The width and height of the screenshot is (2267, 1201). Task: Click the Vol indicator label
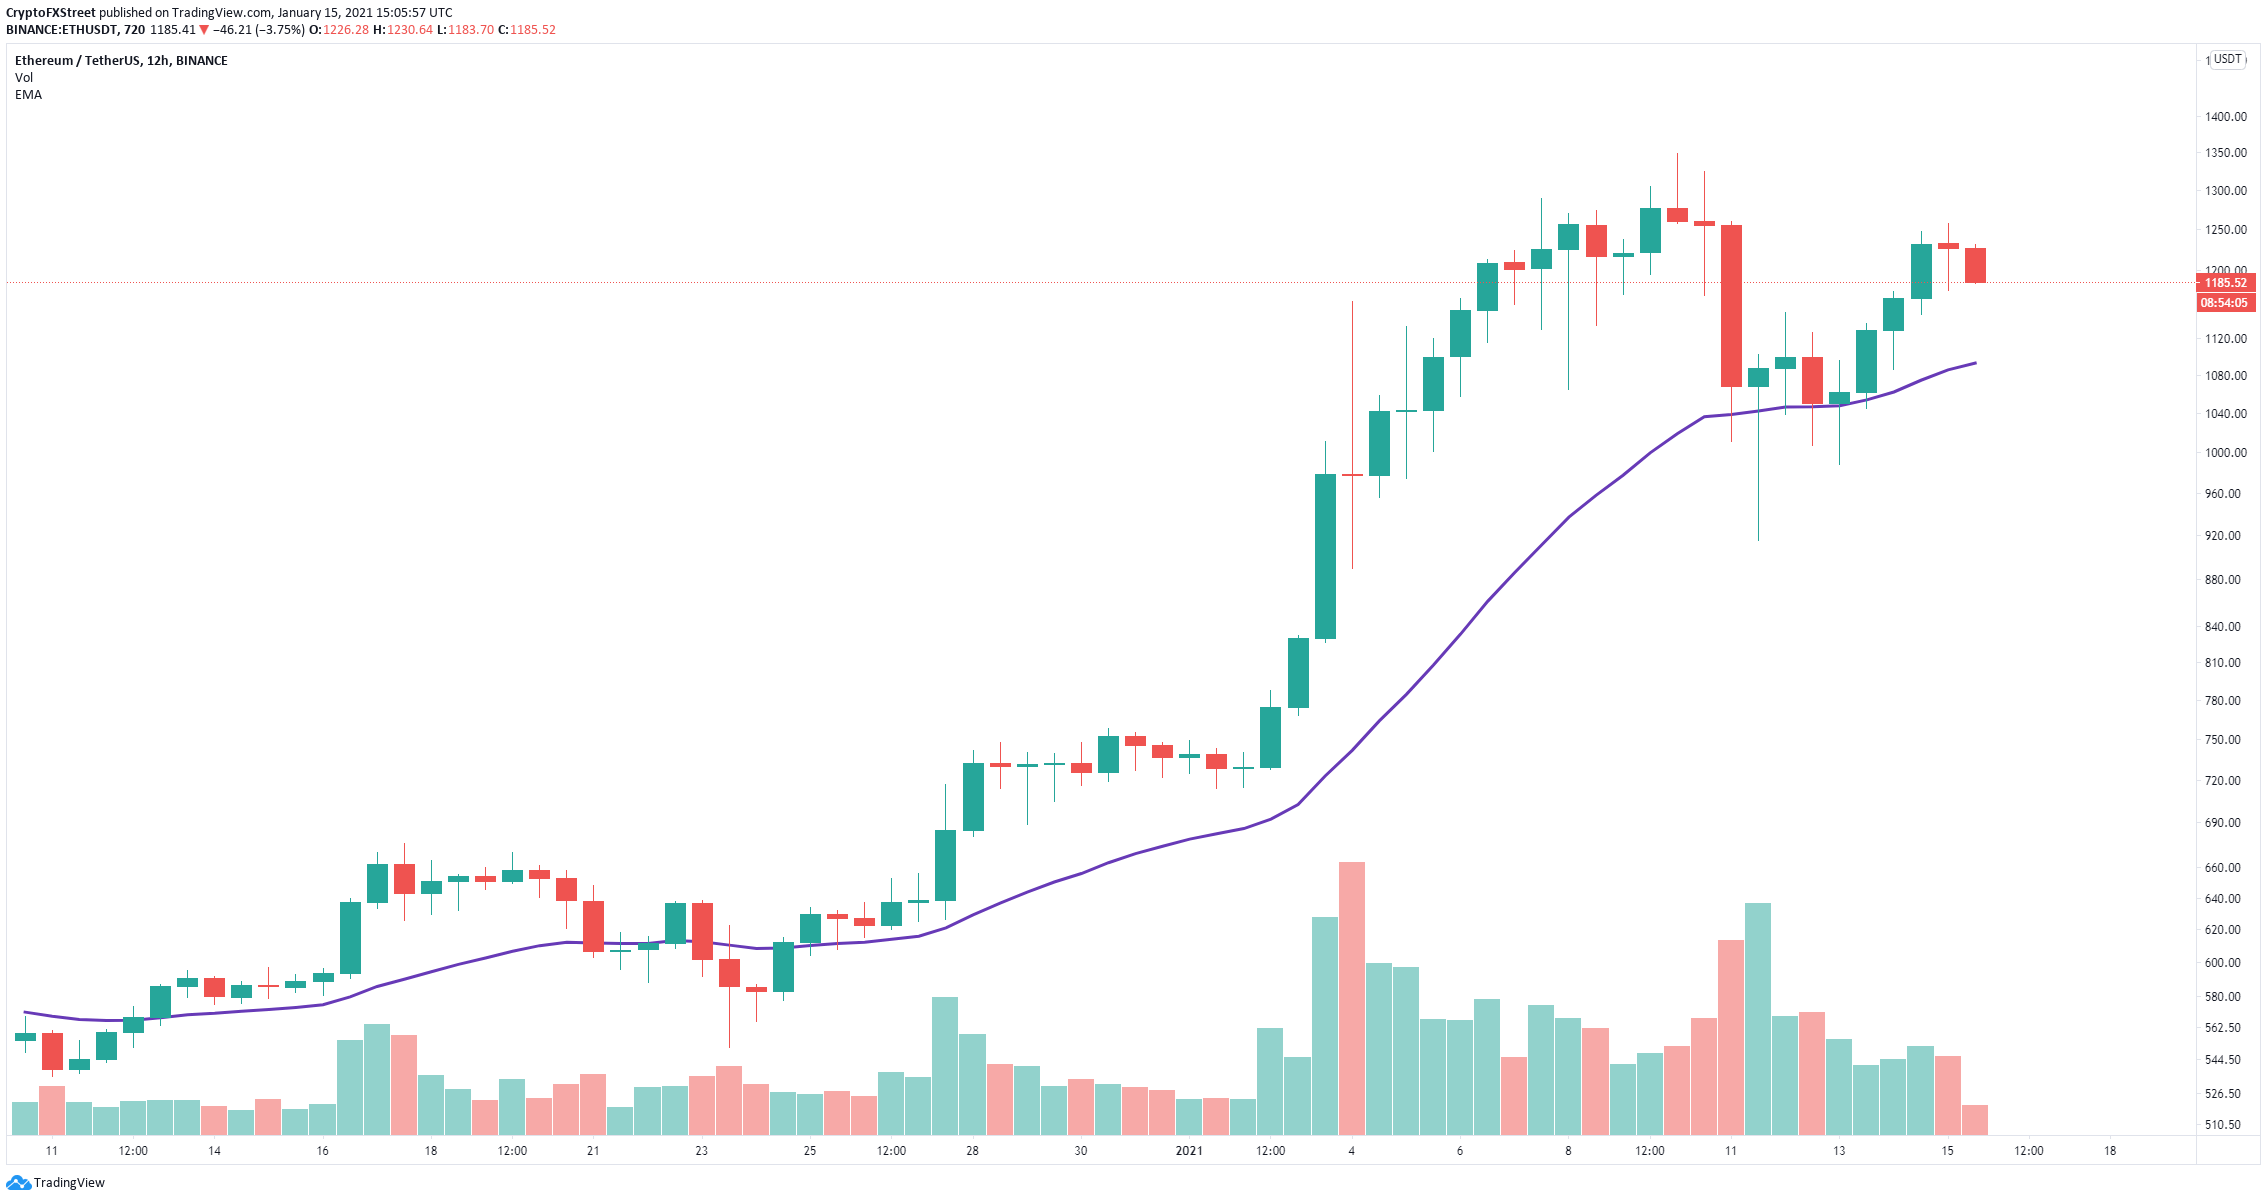(24, 77)
